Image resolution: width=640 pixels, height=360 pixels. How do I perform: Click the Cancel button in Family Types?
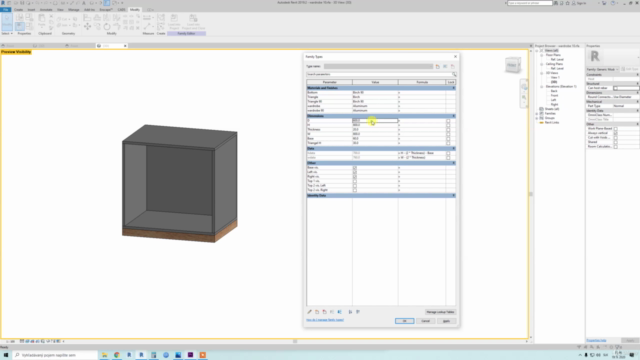425,321
